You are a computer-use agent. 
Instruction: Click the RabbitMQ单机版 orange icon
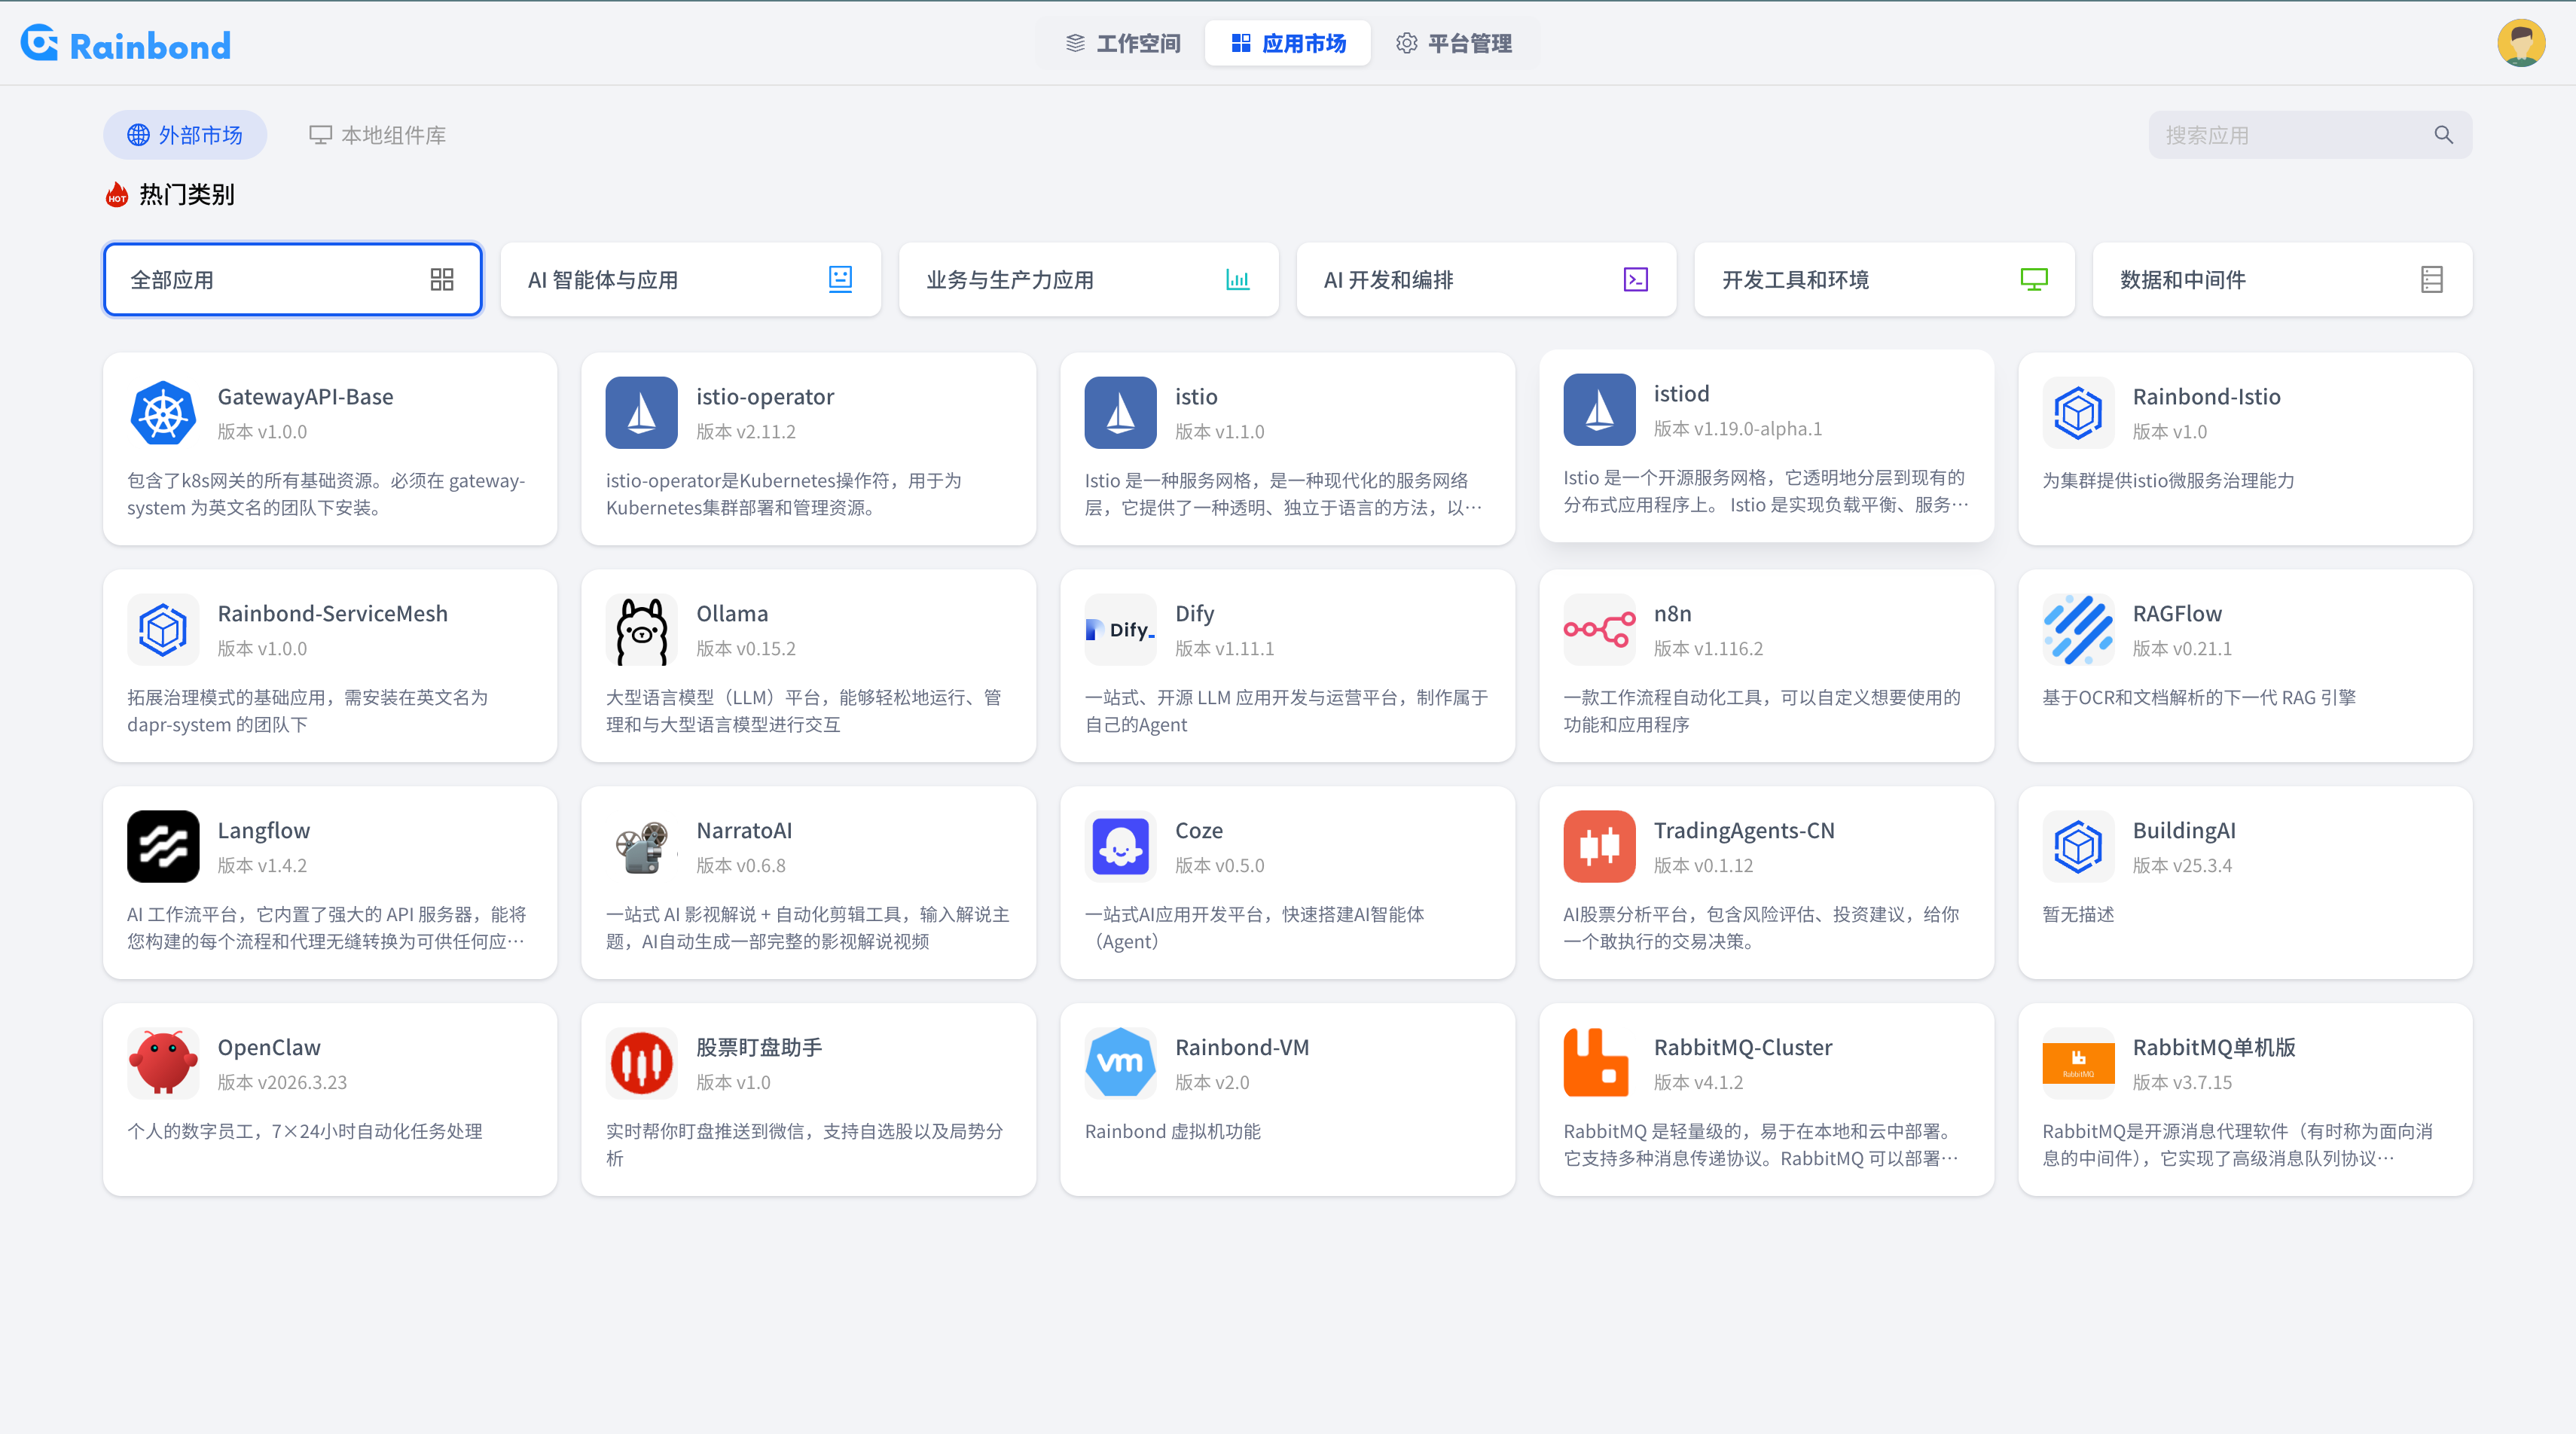(x=2078, y=1064)
